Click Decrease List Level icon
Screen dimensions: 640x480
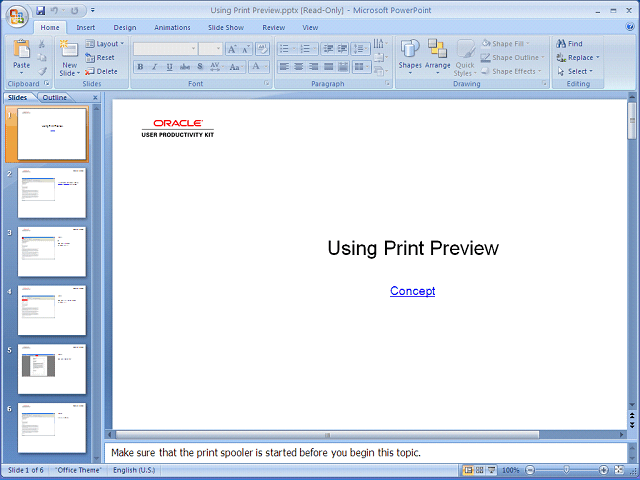(328, 49)
